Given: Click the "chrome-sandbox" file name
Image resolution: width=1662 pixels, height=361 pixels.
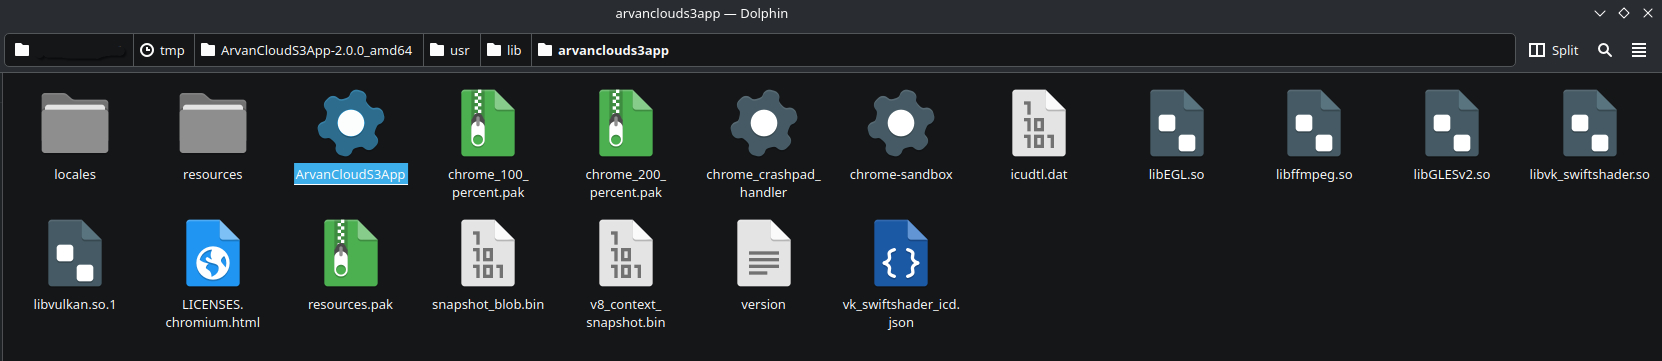Looking at the screenshot, I should tap(901, 174).
